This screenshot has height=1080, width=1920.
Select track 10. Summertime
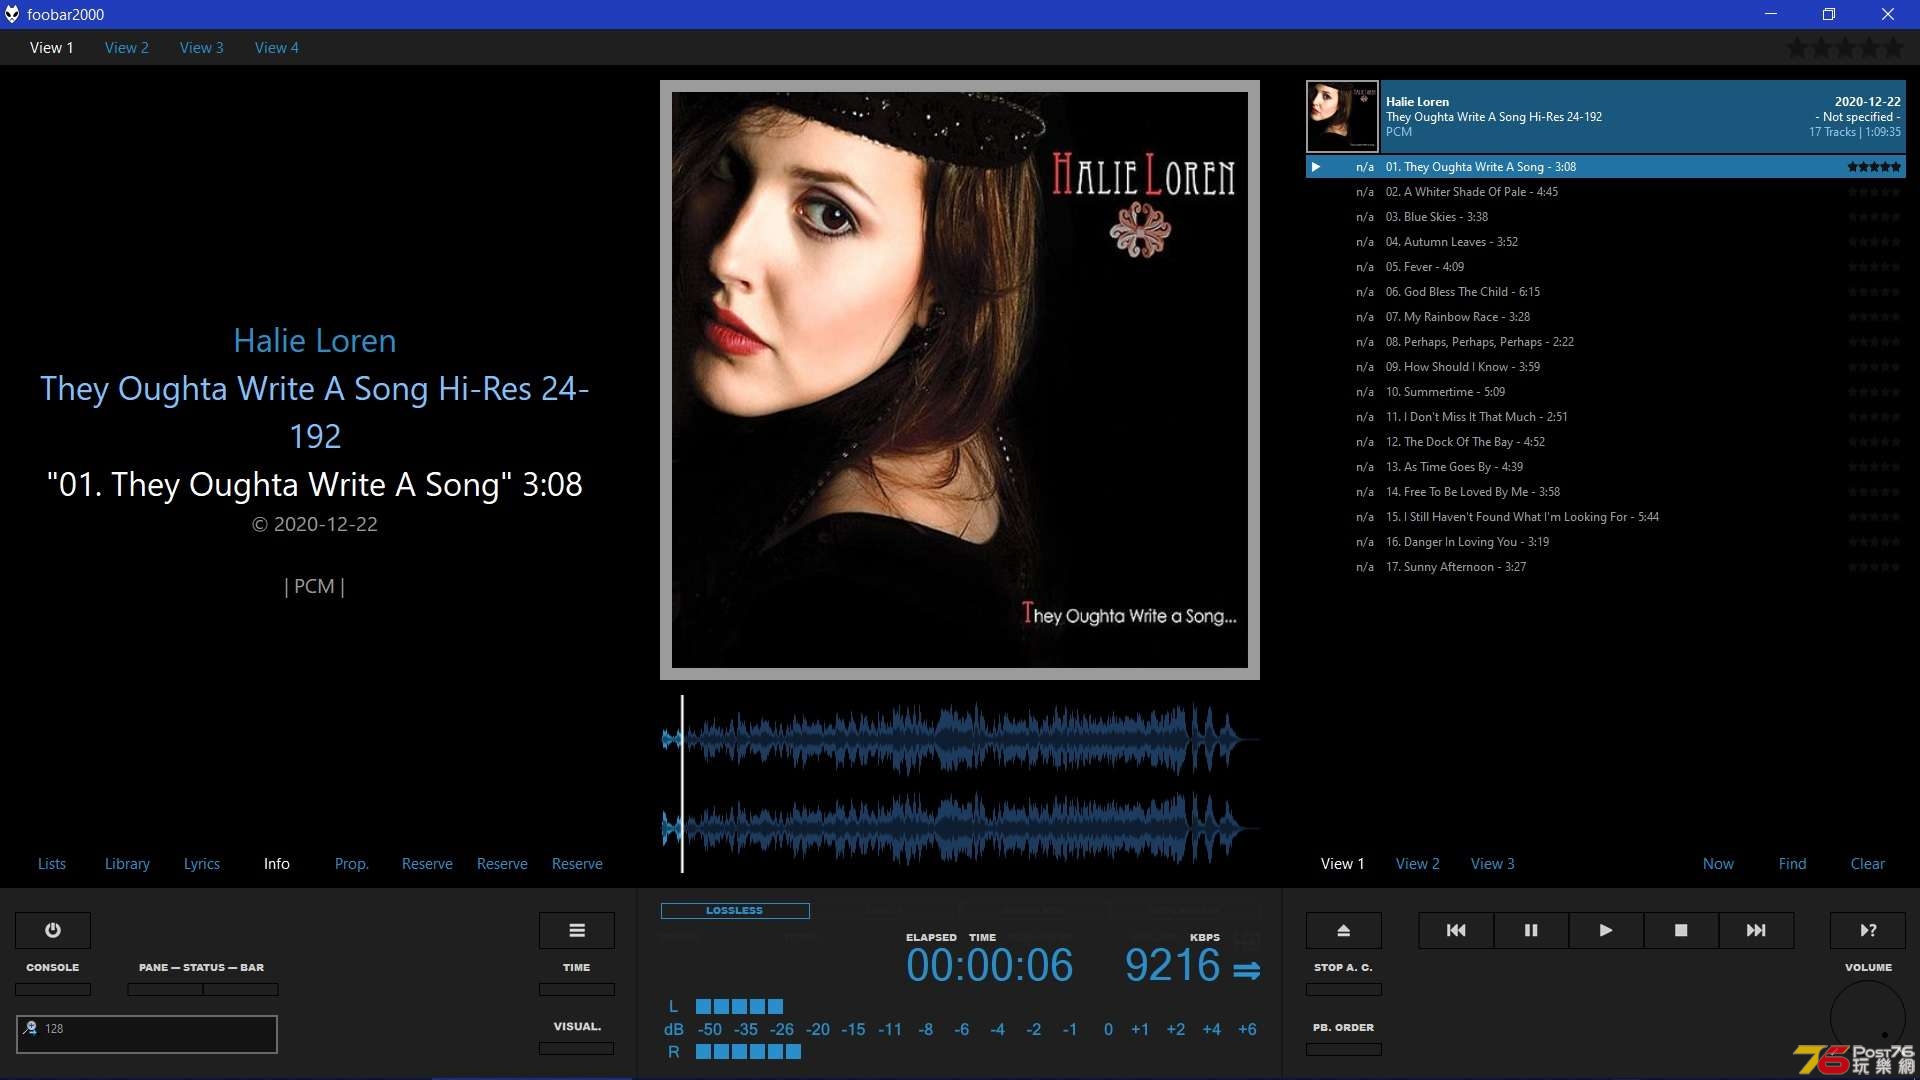(1606, 392)
